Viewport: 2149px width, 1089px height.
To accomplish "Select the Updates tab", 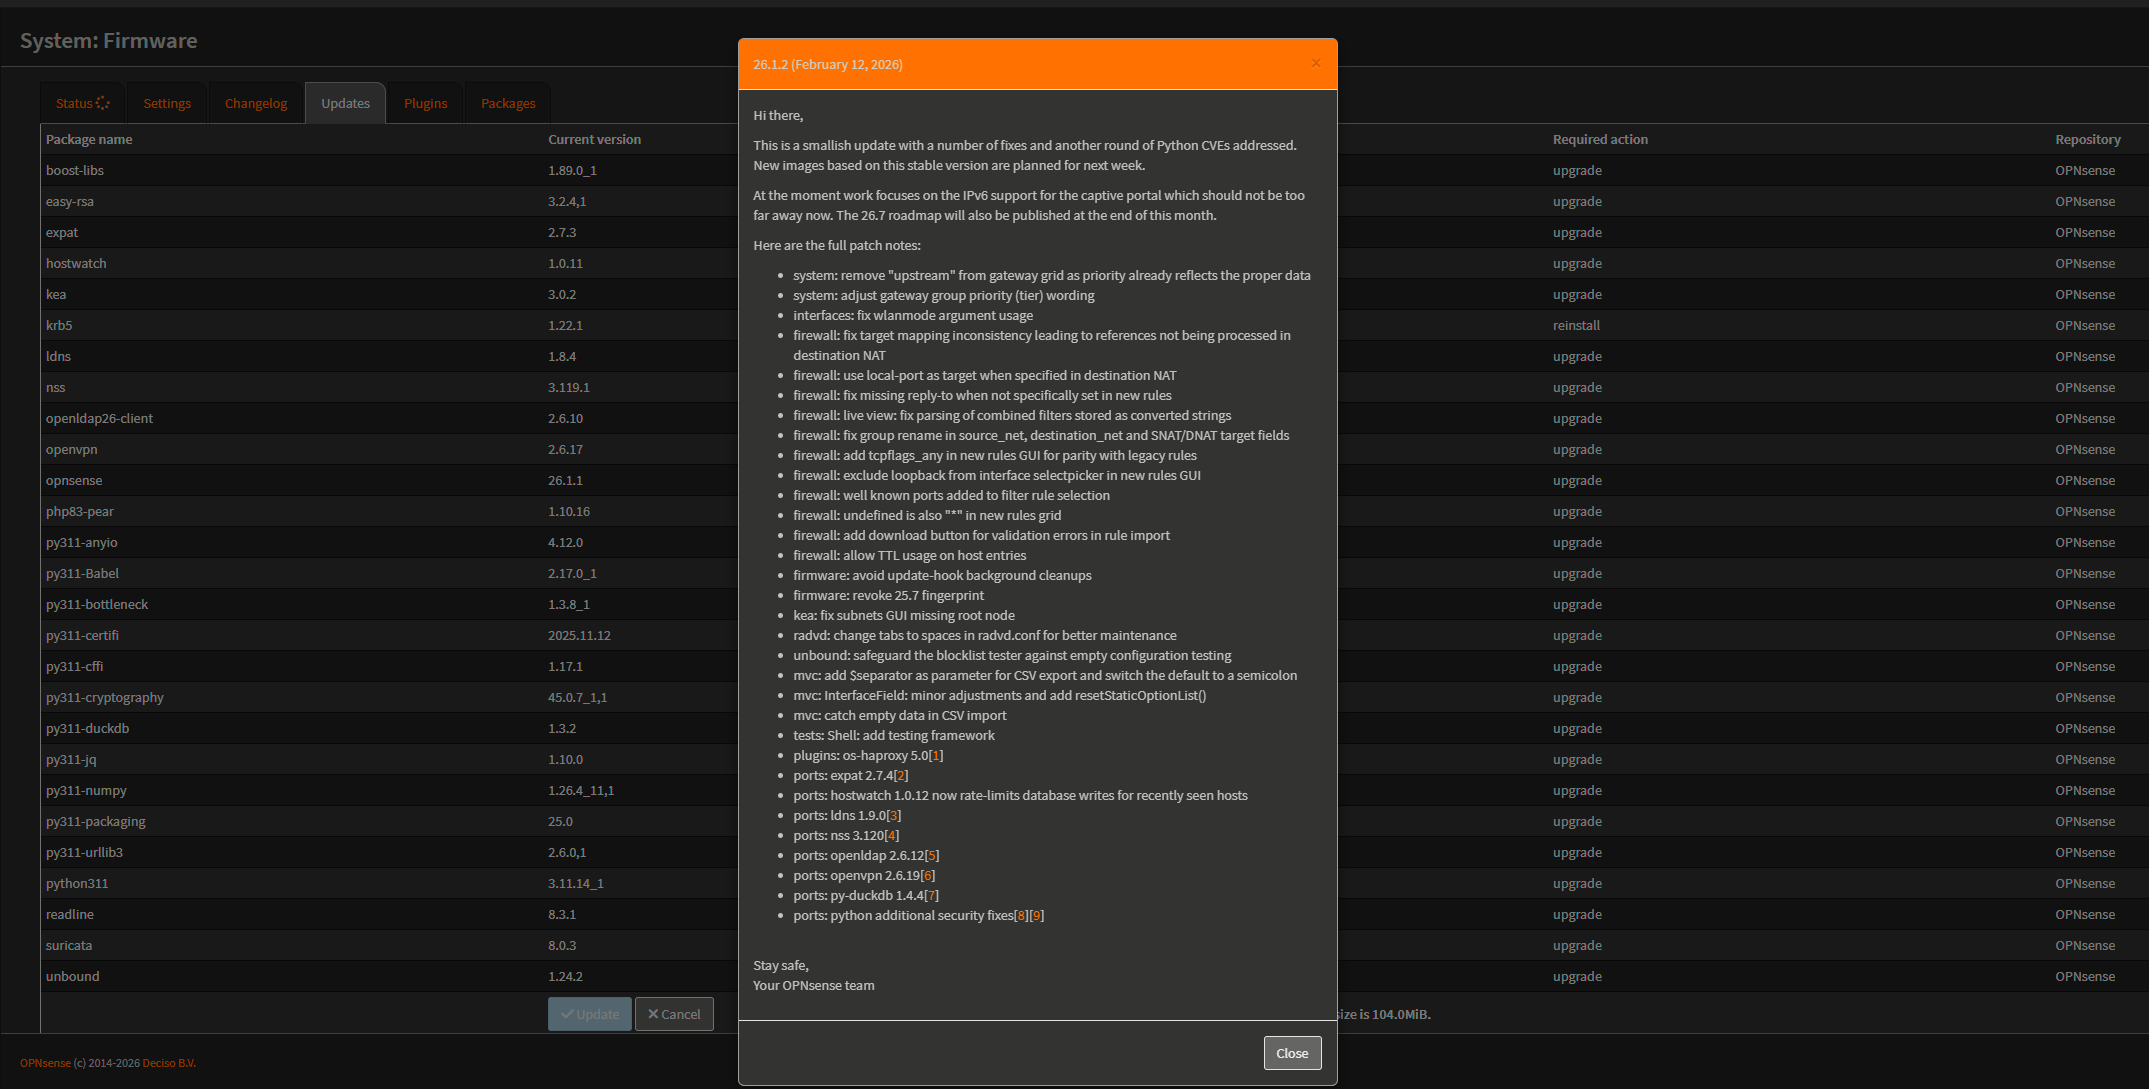I will 346,103.
